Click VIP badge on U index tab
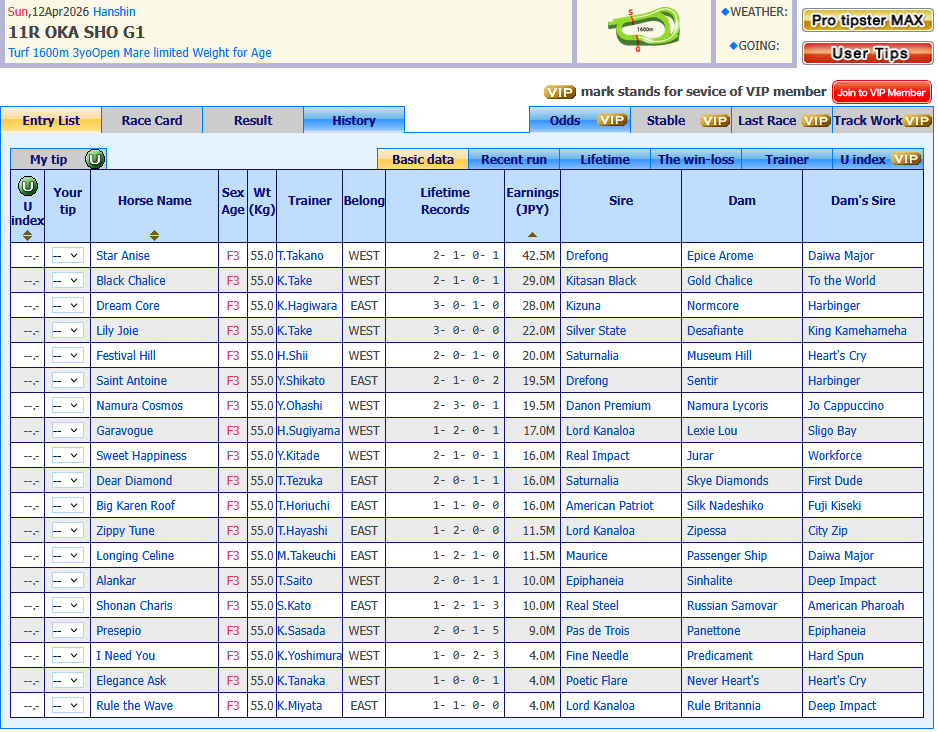This screenshot has width=938, height=732. tap(906, 159)
